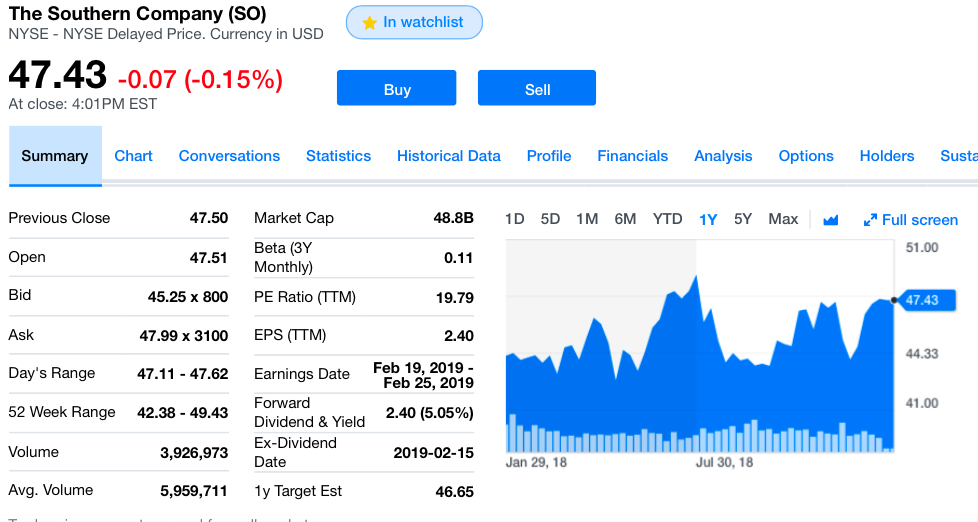The height and width of the screenshot is (522, 978).
Task: Select the 5D chart range
Action: click(x=550, y=219)
